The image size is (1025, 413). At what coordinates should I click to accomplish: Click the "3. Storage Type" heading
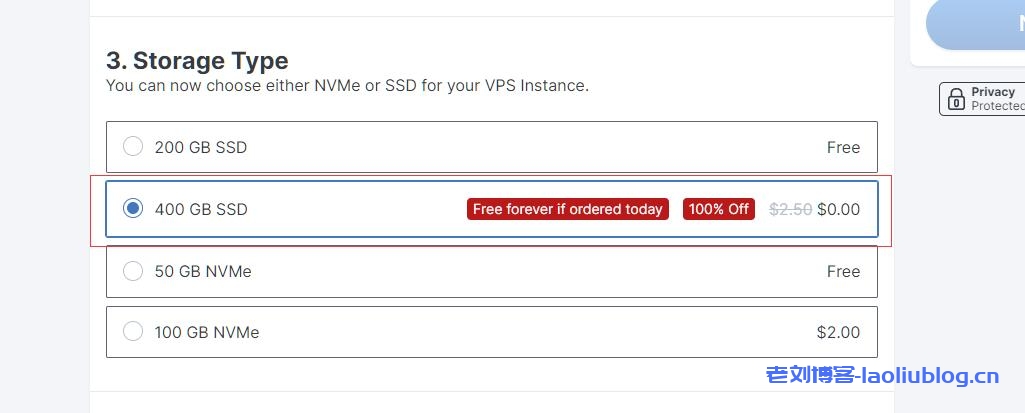point(197,61)
